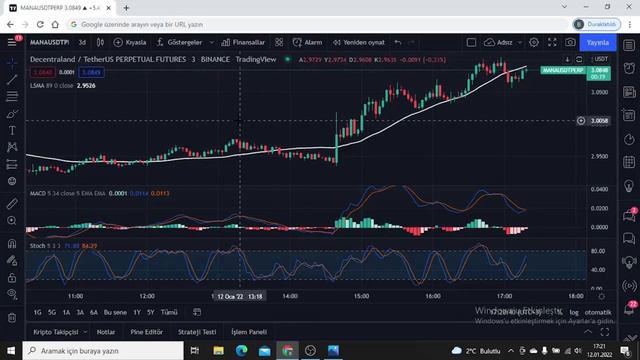Screen dimensions: 640x360
Task: Open the Strateji Testi tab
Action: [197, 332]
